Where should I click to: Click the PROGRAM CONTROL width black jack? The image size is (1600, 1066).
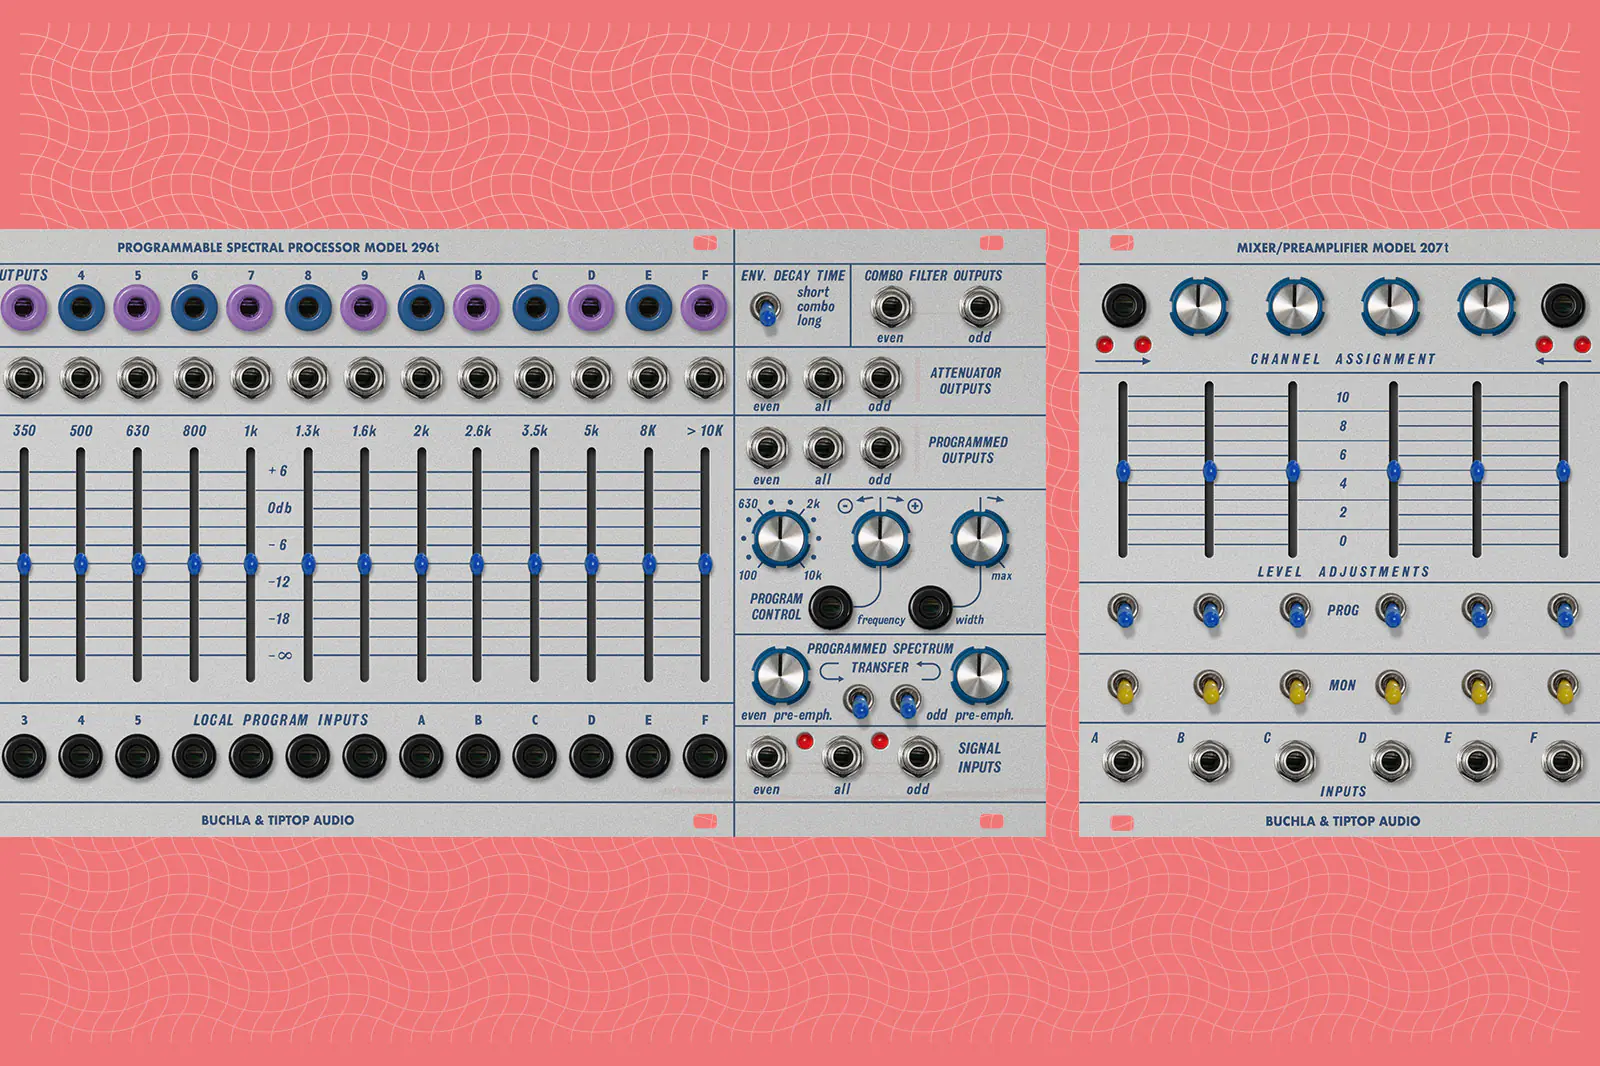click(930, 606)
